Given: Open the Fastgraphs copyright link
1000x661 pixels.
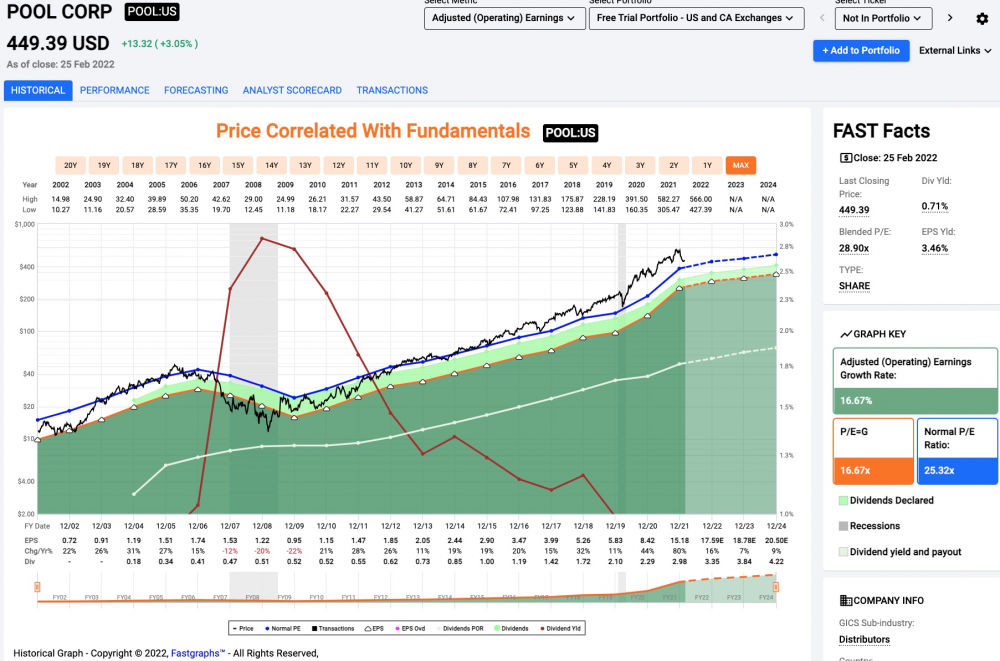Looking at the screenshot, I should 198,653.
